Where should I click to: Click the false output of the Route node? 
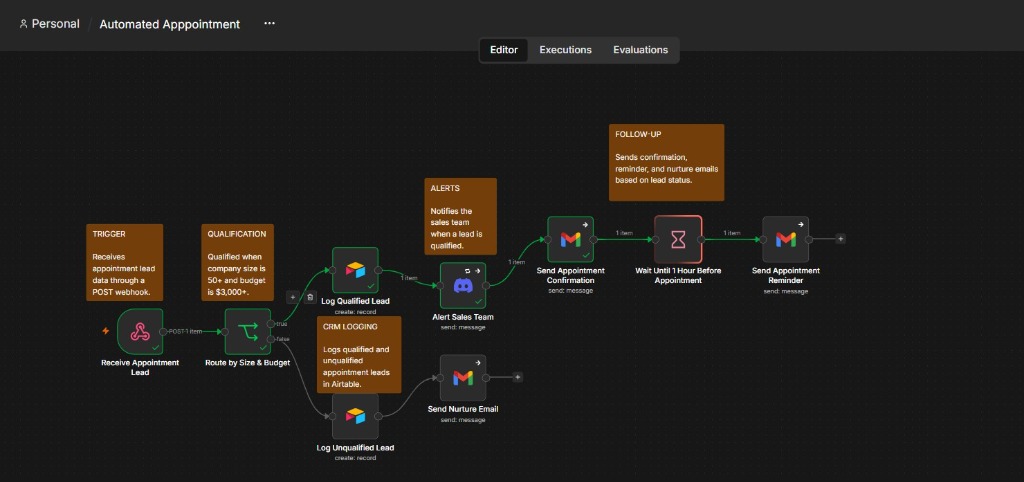pos(270,339)
